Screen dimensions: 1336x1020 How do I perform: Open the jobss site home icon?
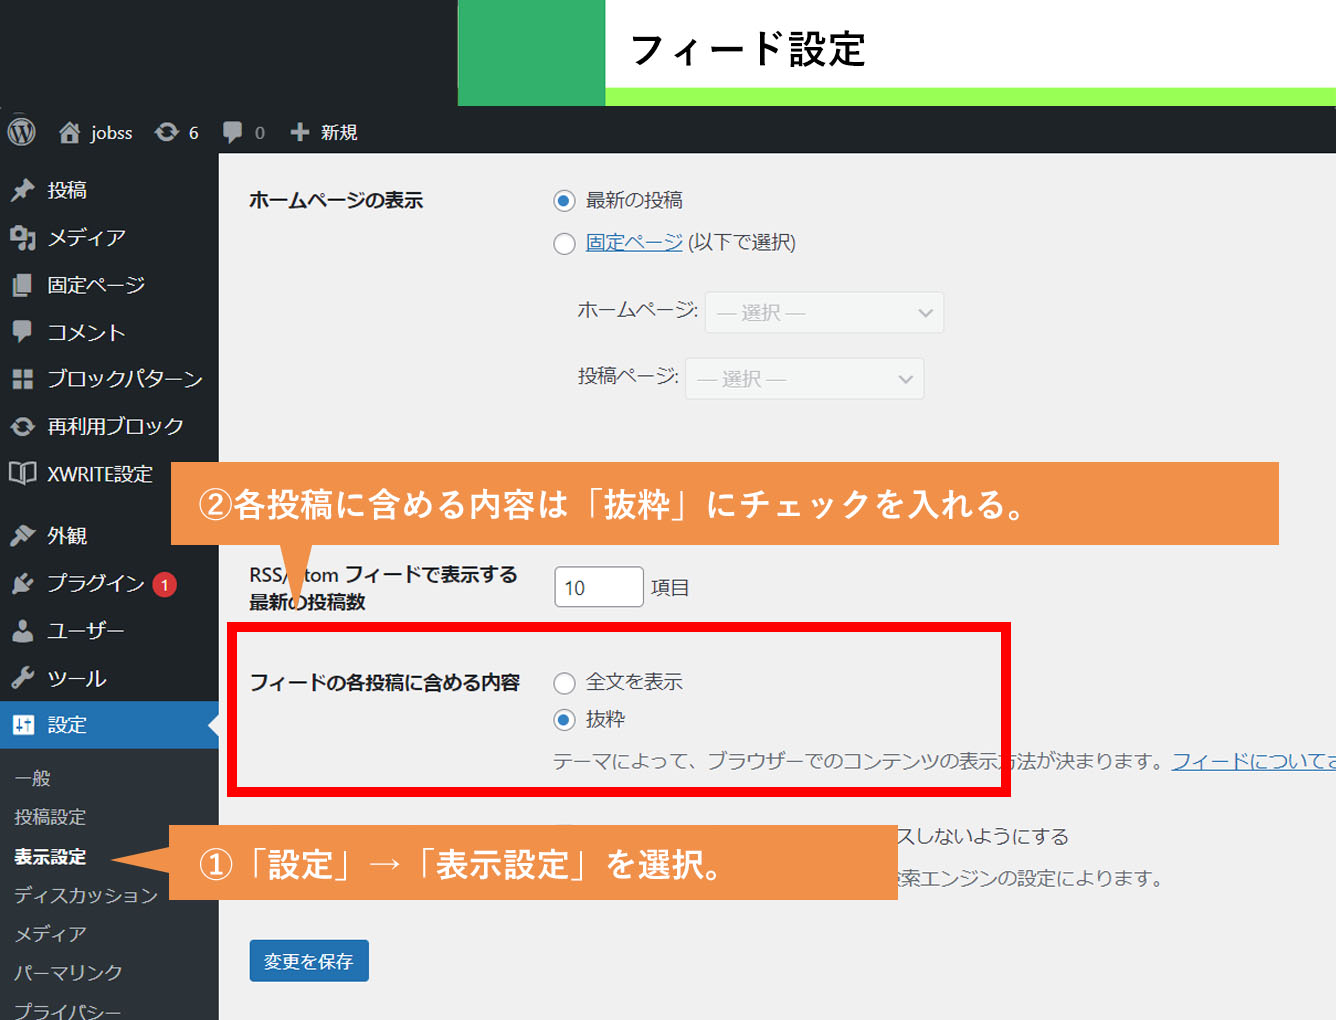point(69,133)
